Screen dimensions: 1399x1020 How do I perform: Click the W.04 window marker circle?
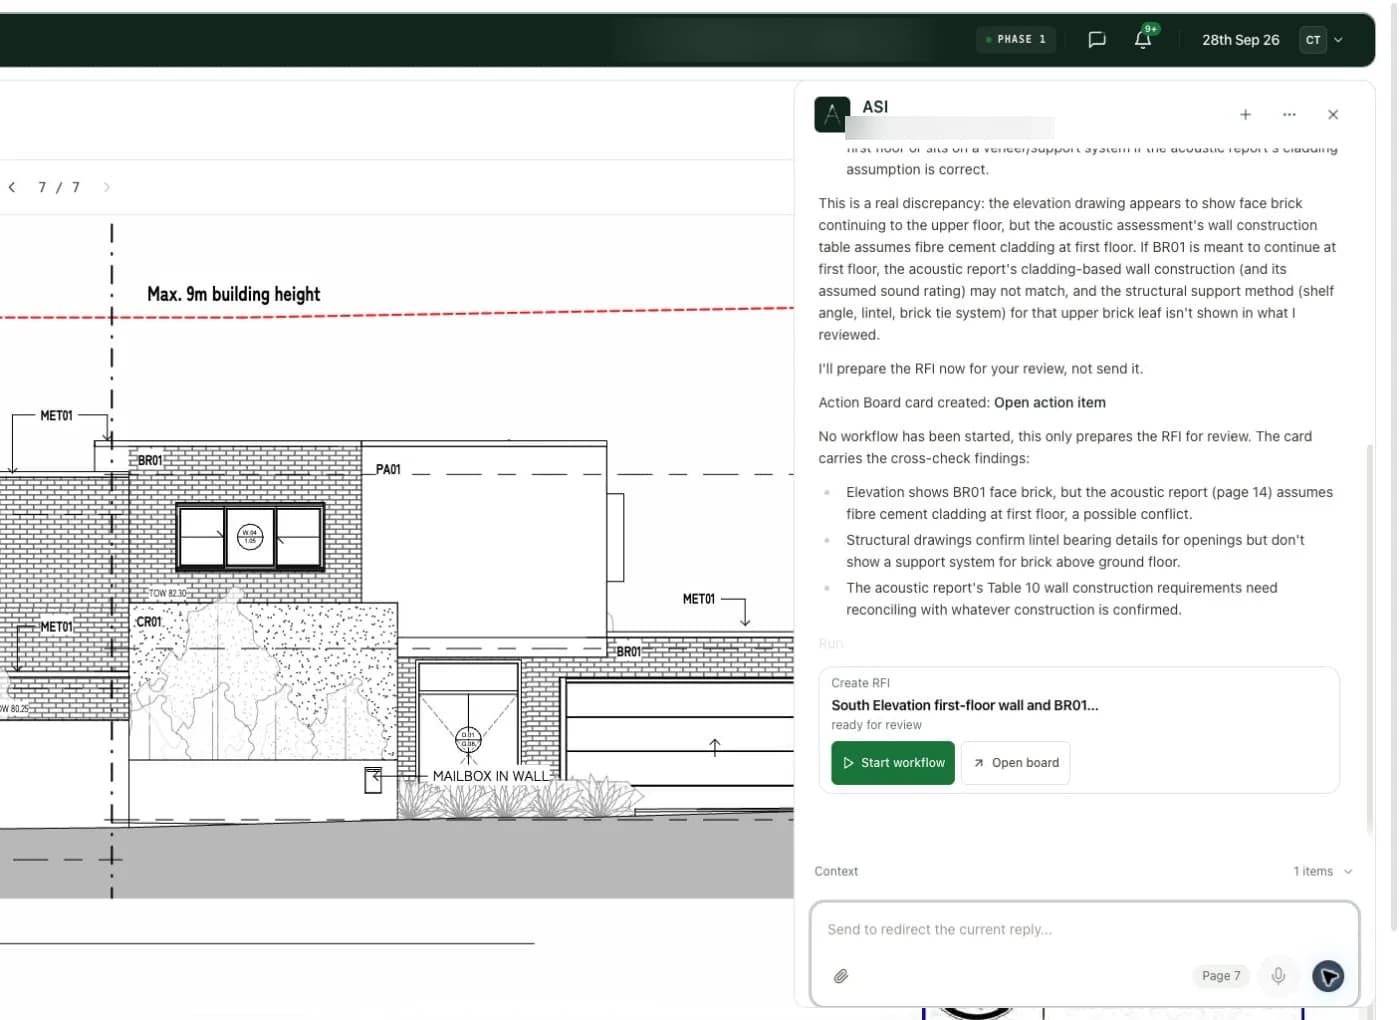coord(250,537)
